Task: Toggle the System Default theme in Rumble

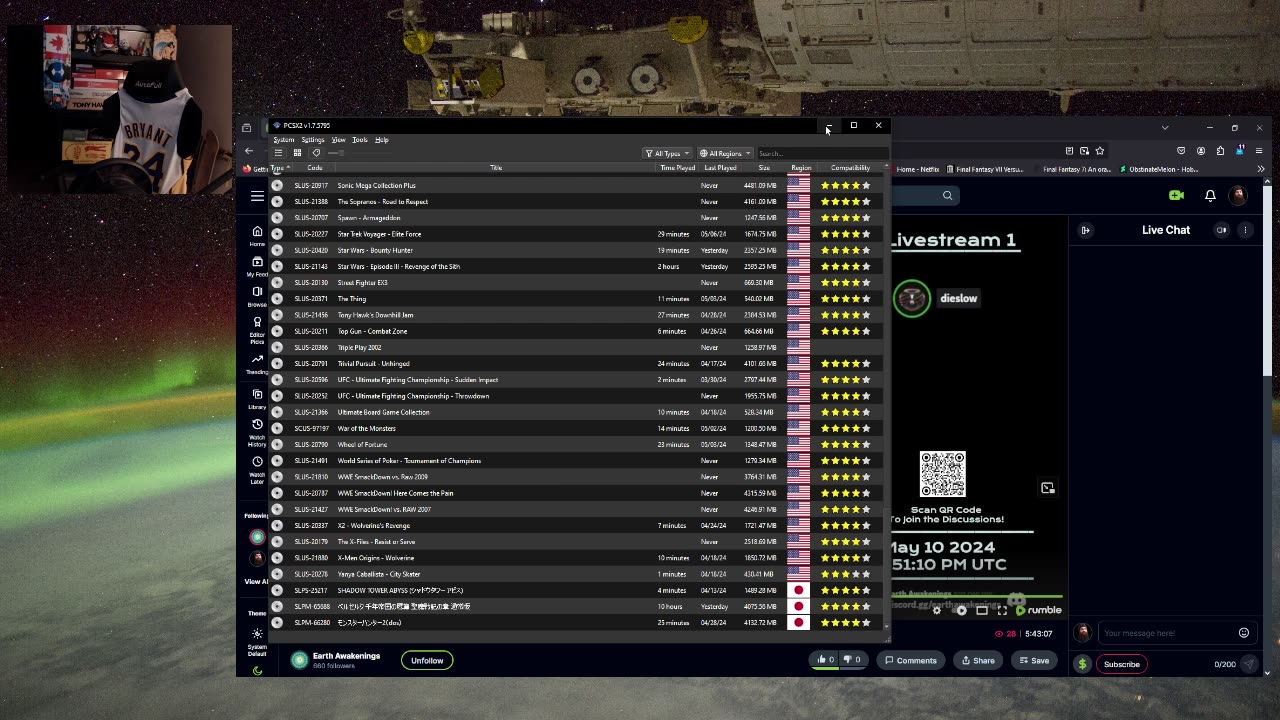Action: (257, 640)
